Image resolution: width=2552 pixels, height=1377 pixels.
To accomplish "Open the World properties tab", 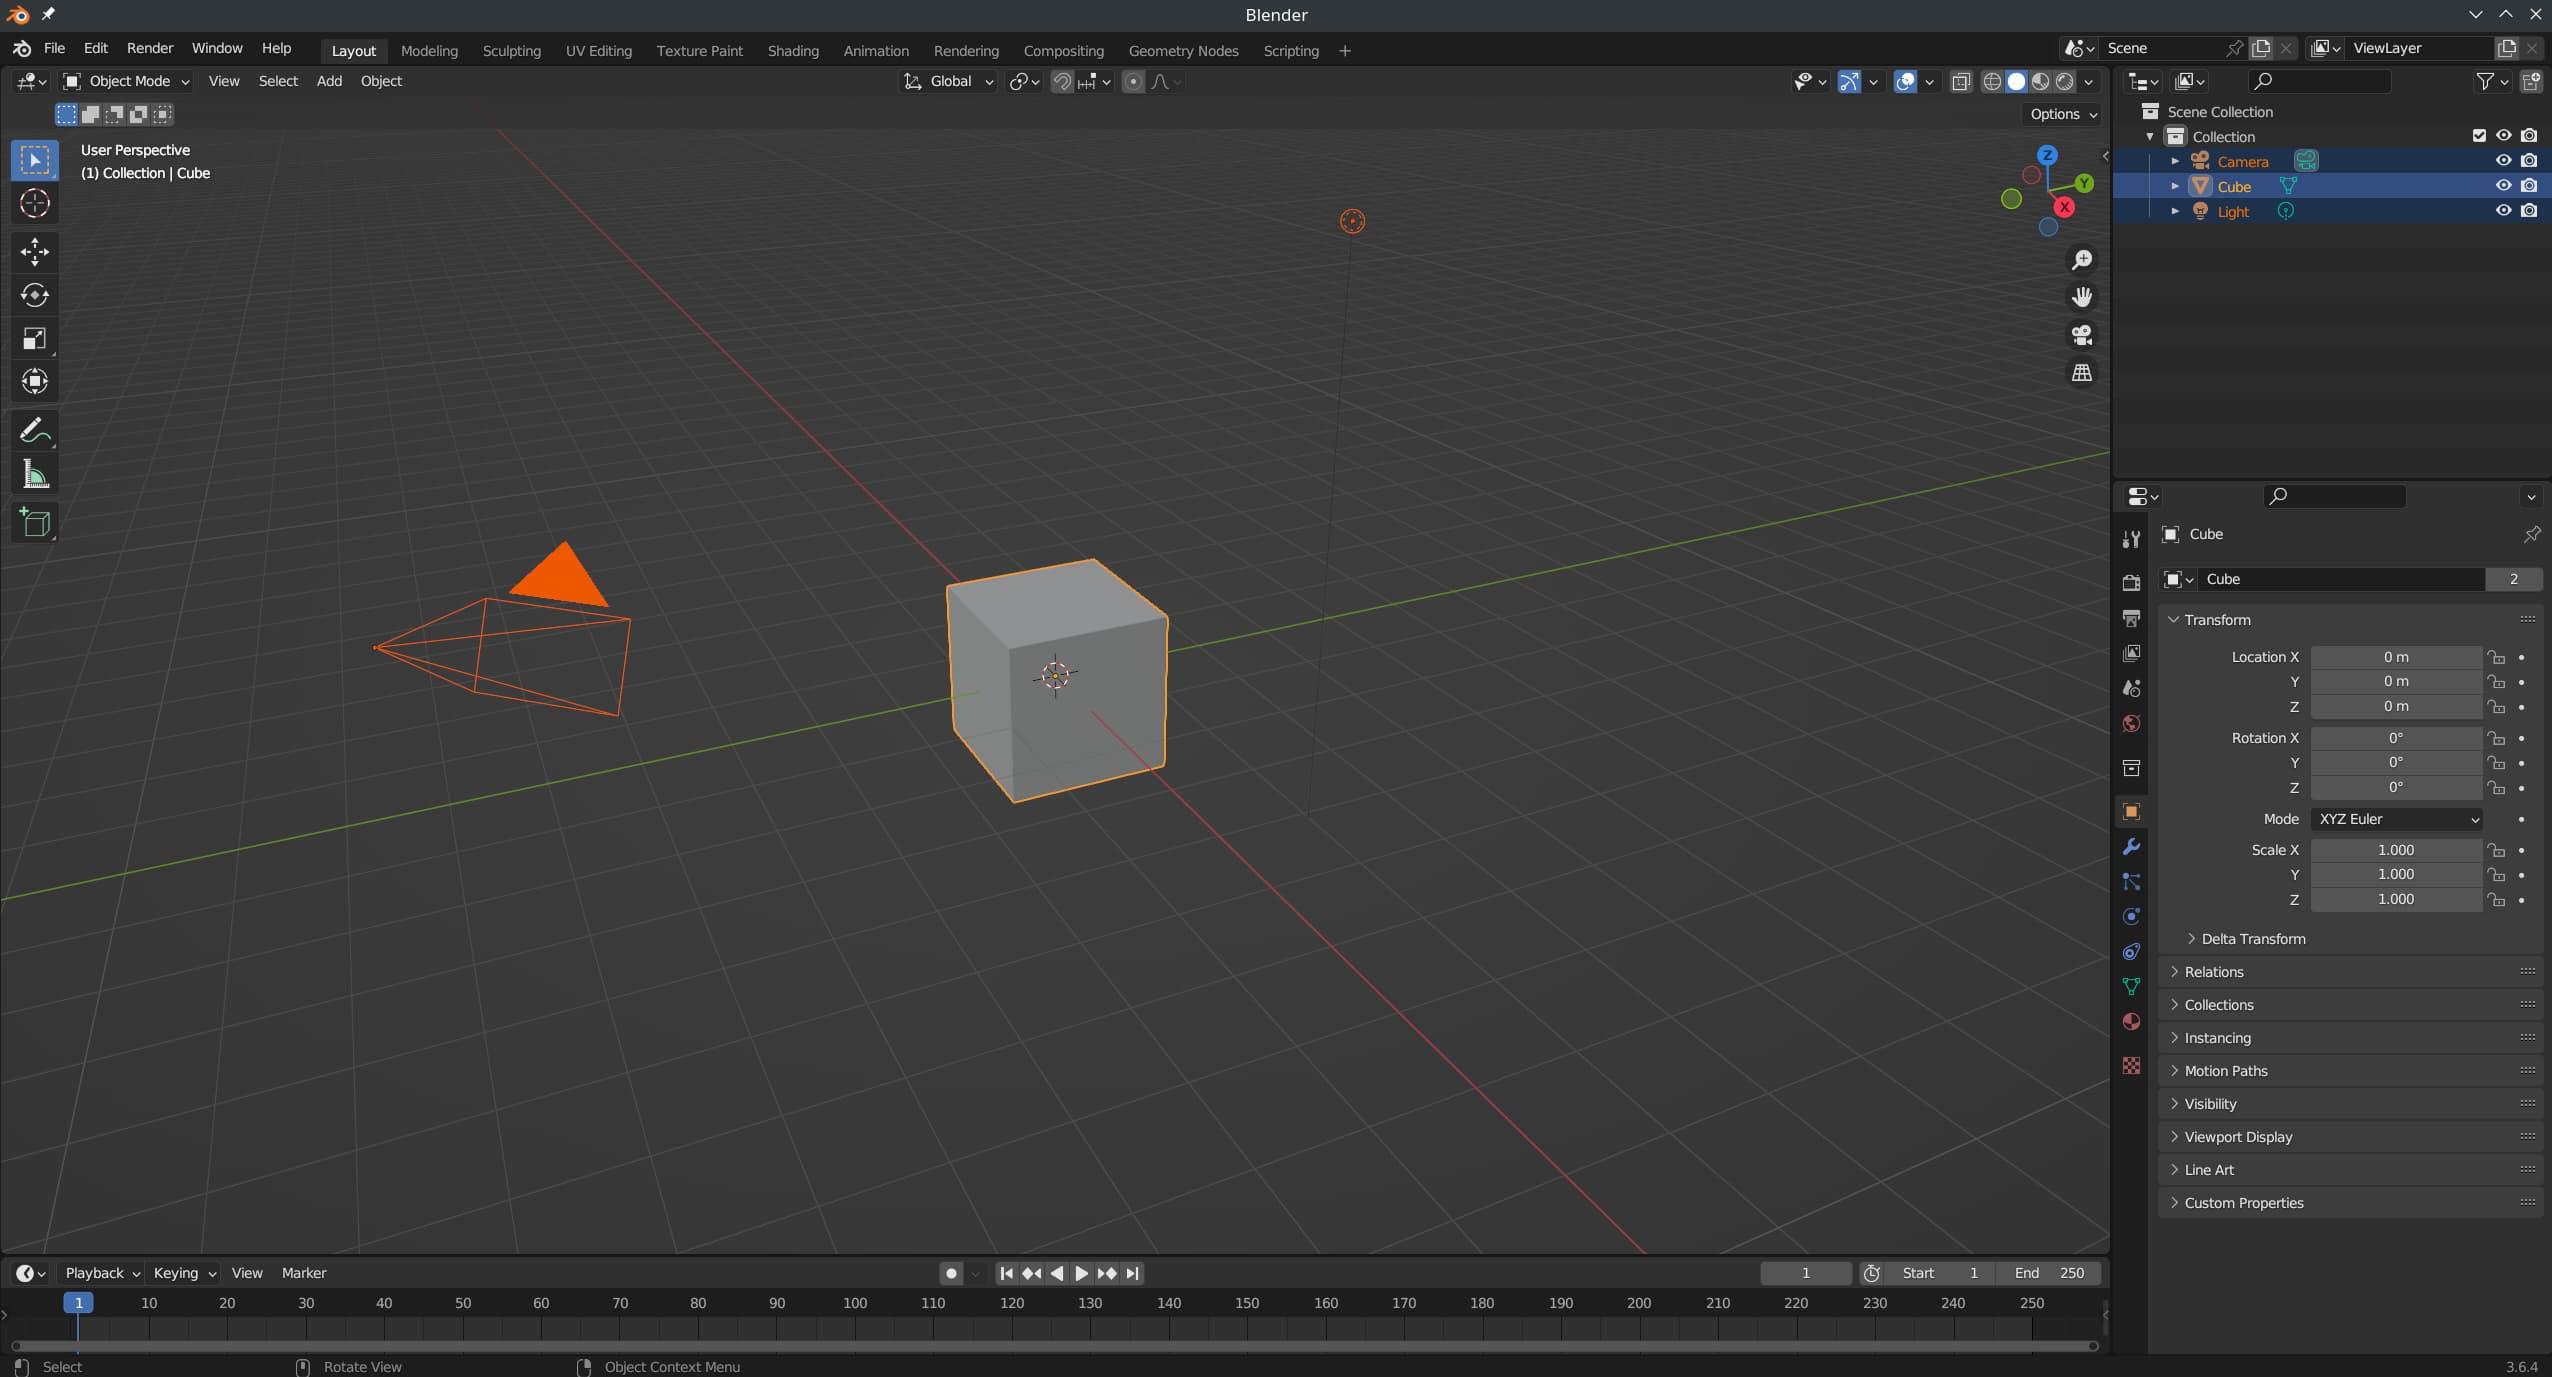I will 2131,723.
